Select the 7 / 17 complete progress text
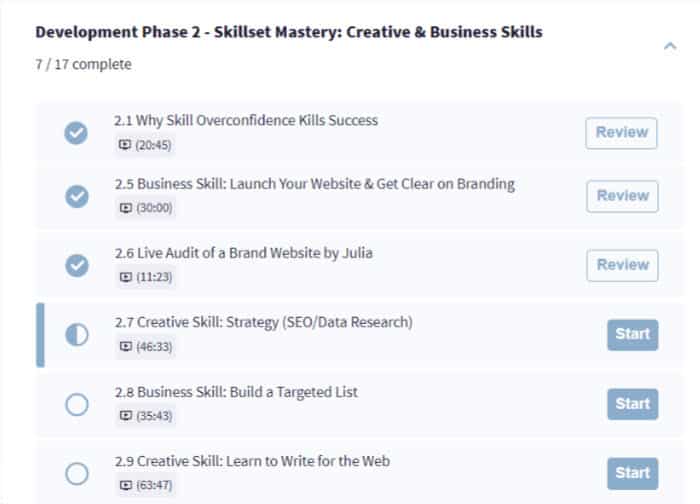 click(x=82, y=65)
